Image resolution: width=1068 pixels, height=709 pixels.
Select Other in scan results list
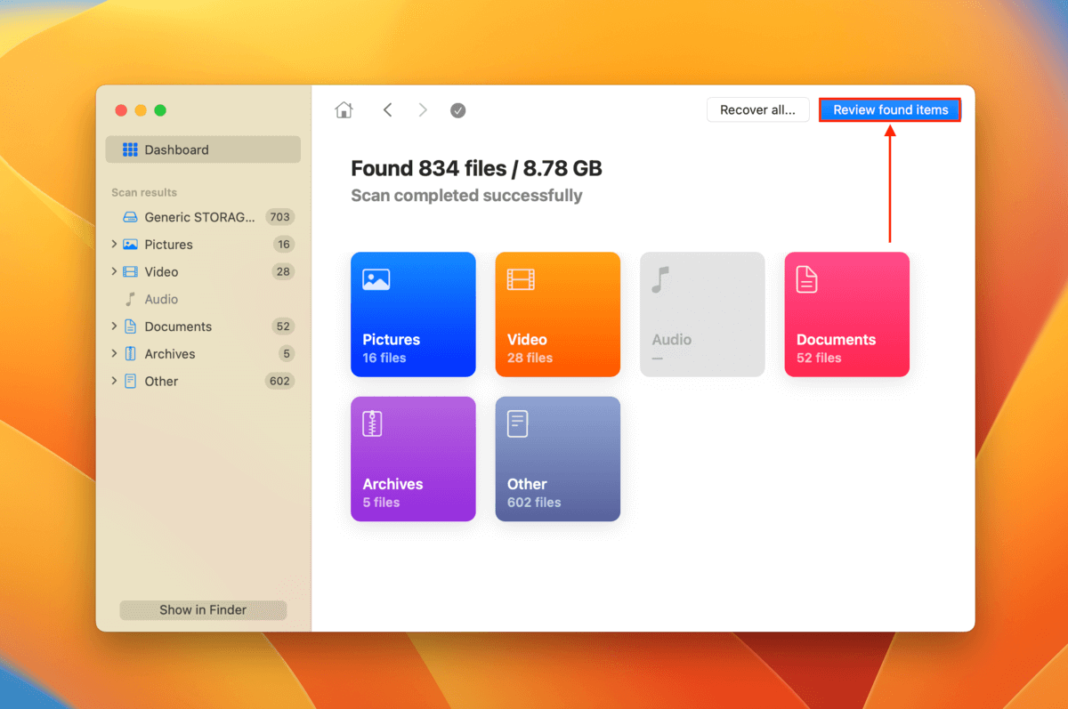pyautogui.click(x=161, y=381)
